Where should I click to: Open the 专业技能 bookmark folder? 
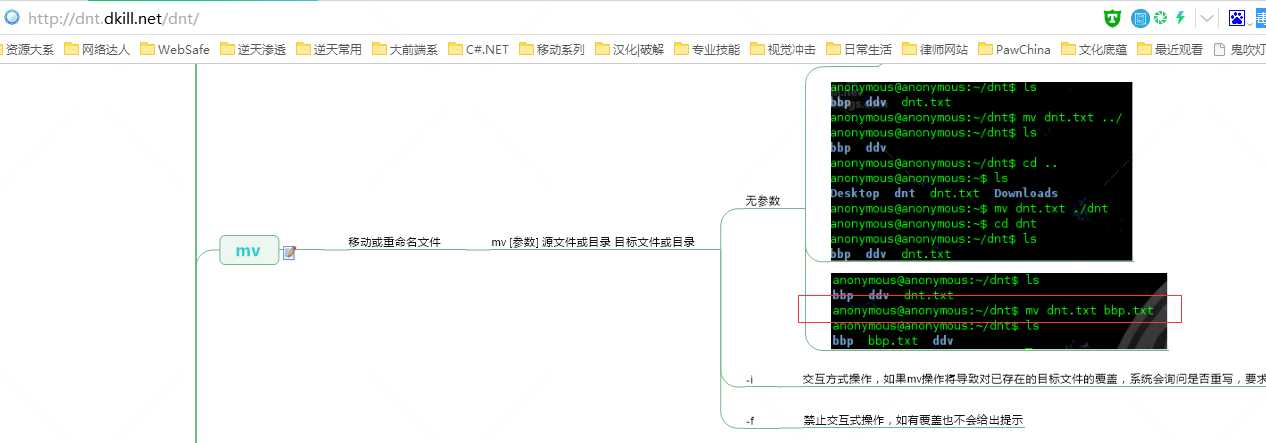(707, 49)
